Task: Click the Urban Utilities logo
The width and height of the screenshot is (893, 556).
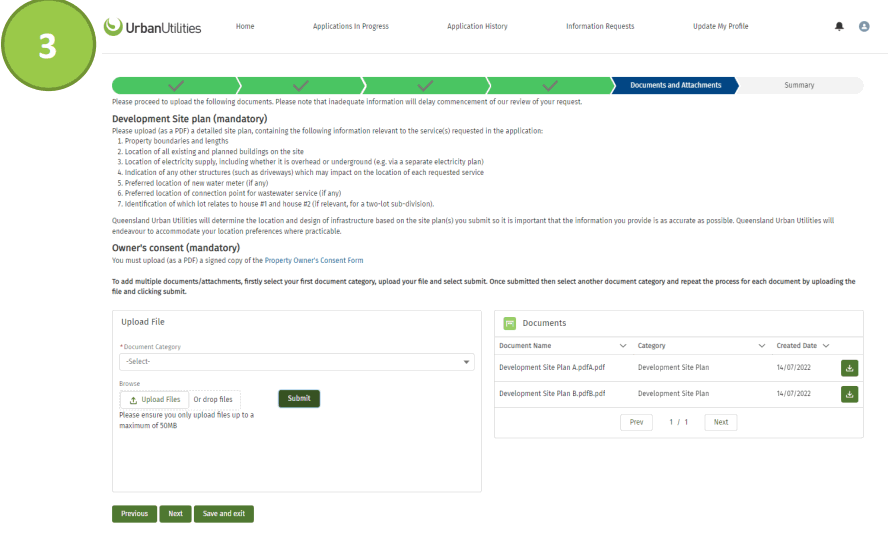Action: pyautogui.click(x=153, y=27)
